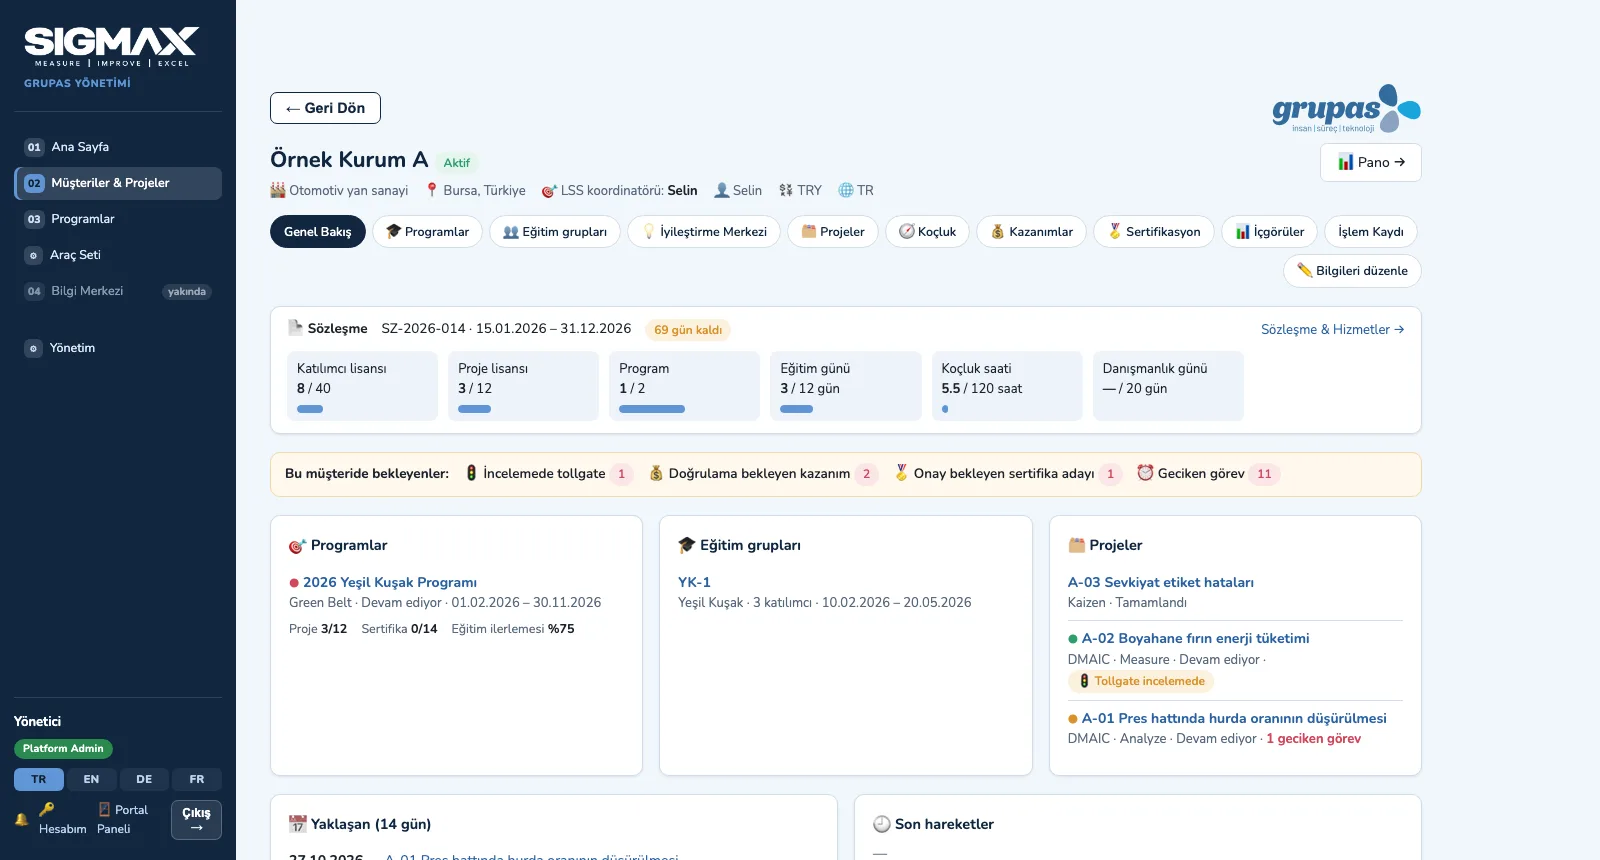Open Sertifikasyon tab

tap(1154, 232)
